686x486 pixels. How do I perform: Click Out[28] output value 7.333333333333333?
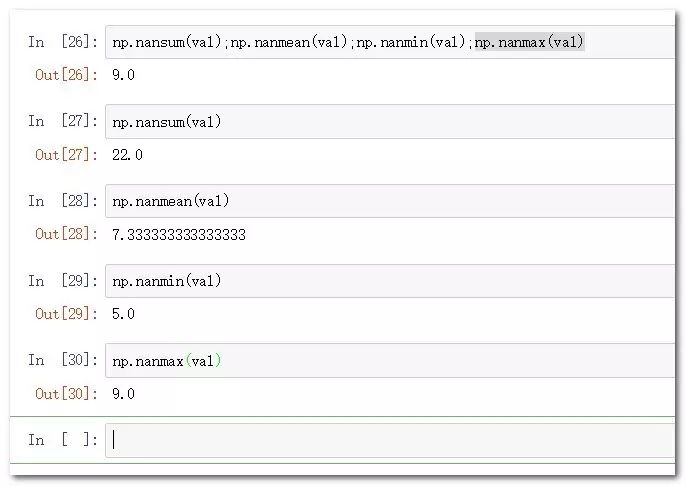(x=179, y=235)
